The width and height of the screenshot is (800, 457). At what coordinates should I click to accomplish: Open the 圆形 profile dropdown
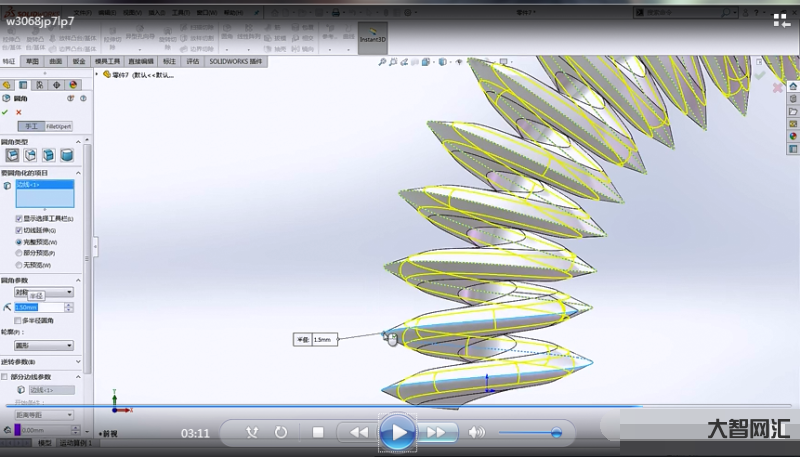pyautogui.click(x=42, y=345)
